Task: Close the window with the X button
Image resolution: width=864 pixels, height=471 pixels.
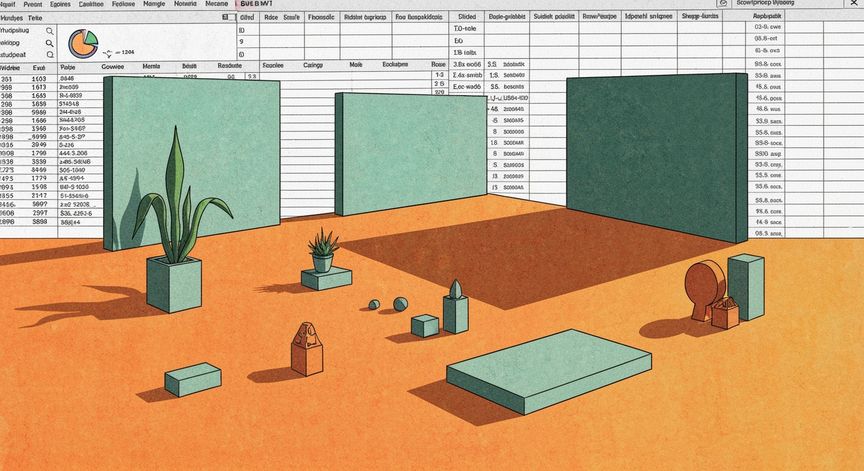Action: point(855,3)
